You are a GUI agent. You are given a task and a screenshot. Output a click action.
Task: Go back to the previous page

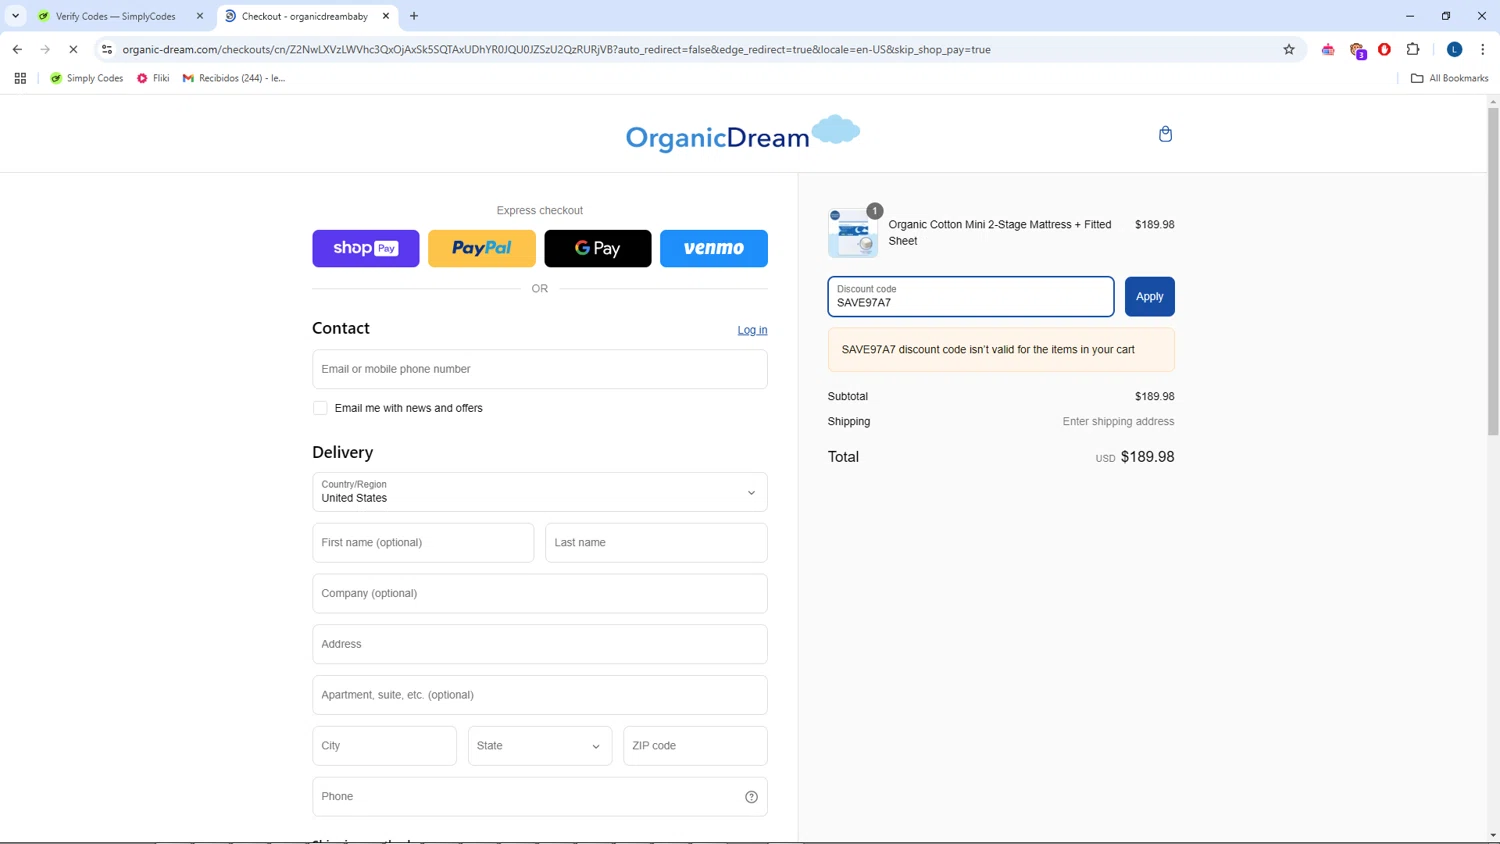pos(17,49)
